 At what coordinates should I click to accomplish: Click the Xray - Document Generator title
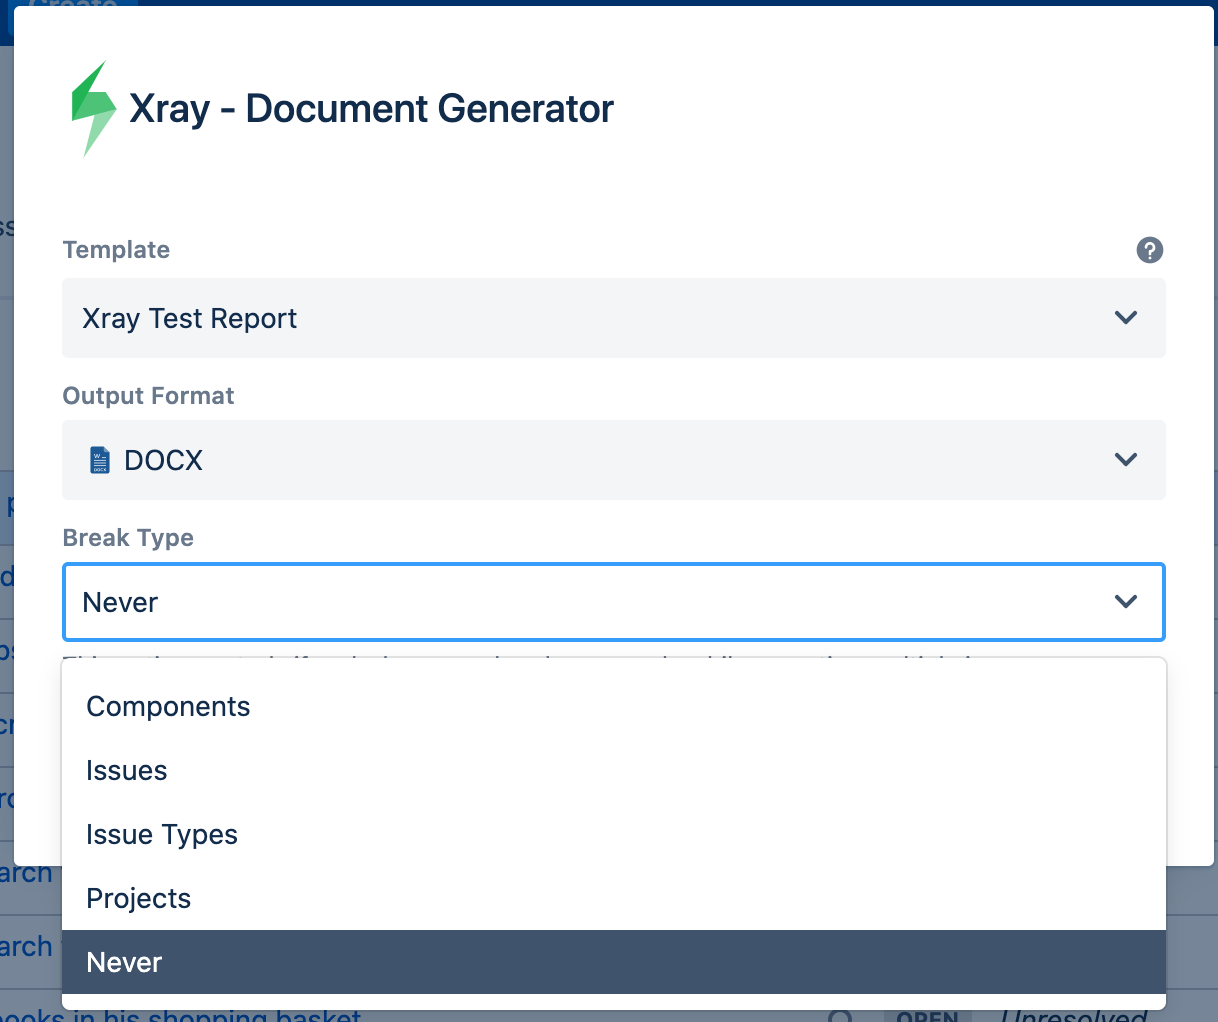click(372, 109)
